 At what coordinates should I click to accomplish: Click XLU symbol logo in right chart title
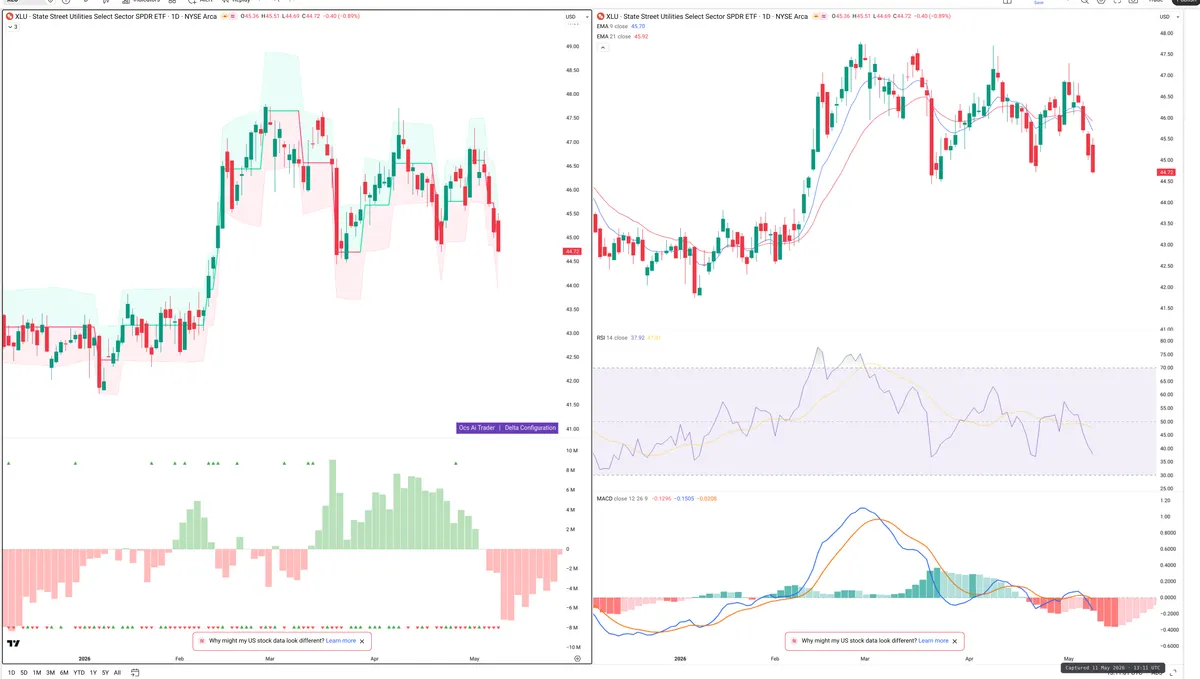pyautogui.click(x=600, y=16)
